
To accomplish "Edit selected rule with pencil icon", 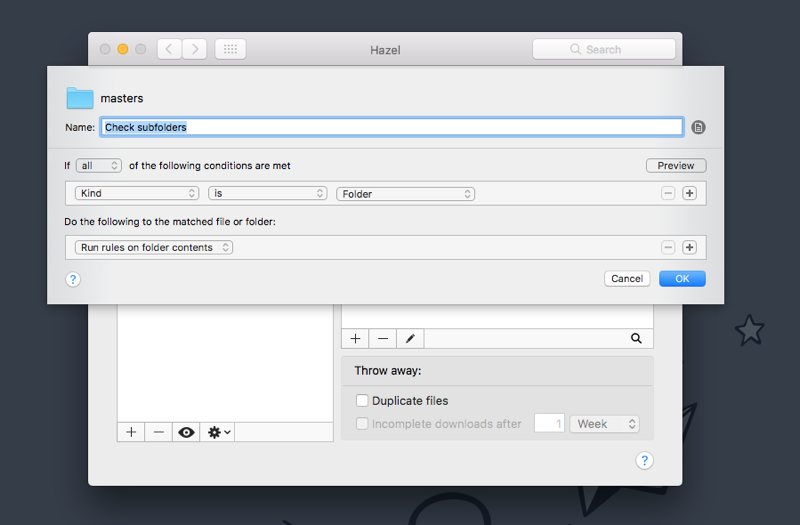I will point(410,338).
